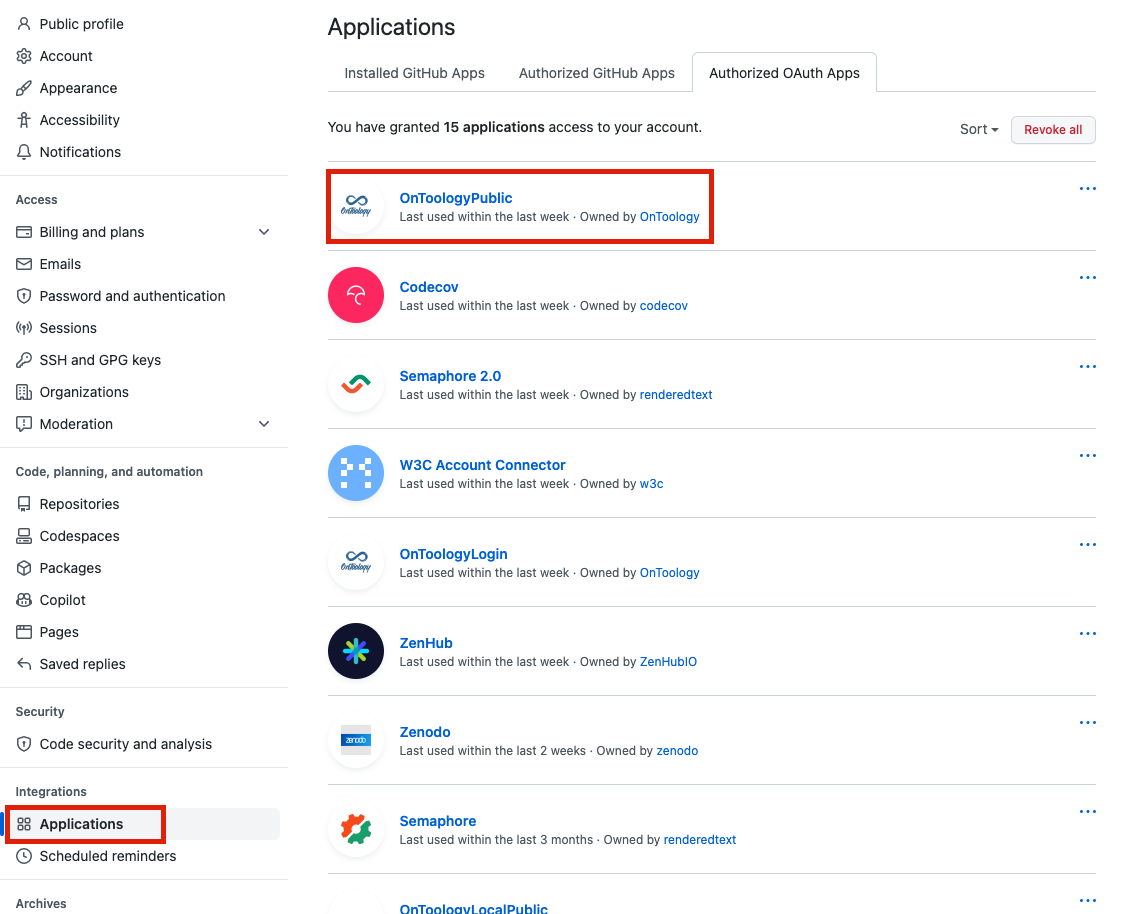The height and width of the screenshot is (914, 1122).
Task: Click the Code security shield icon
Action: coord(24,744)
